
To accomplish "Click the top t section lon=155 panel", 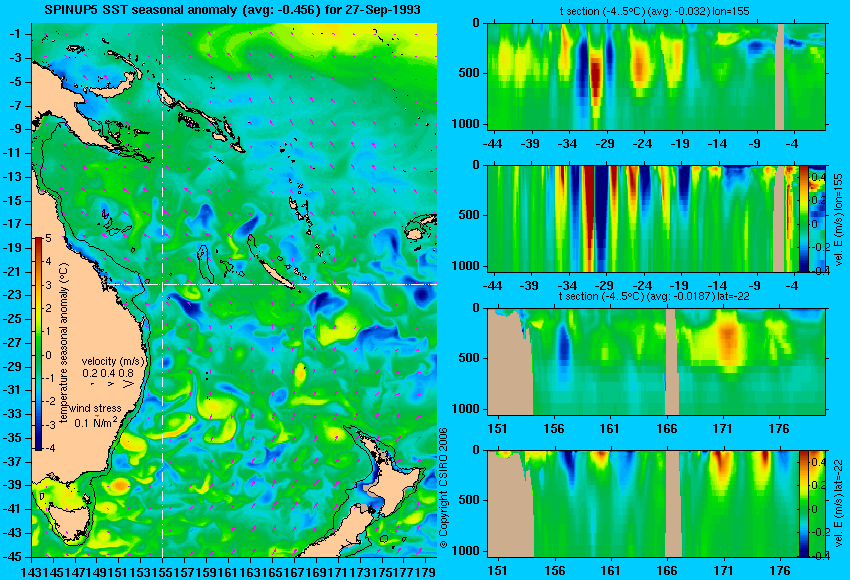I will [656, 76].
